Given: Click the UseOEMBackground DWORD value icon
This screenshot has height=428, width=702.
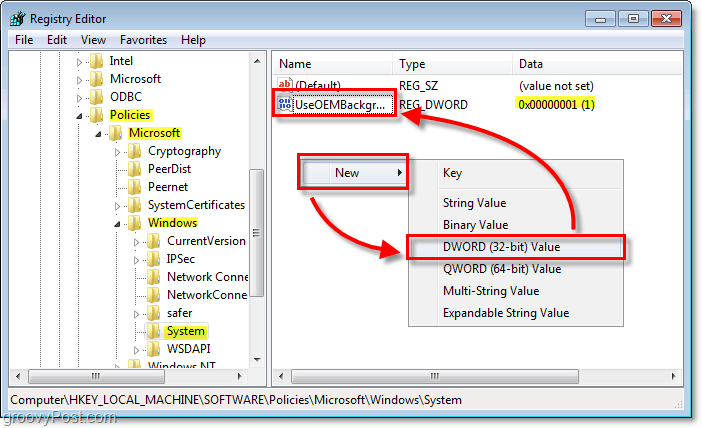Looking at the screenshot, I should (x=284, y=104).
